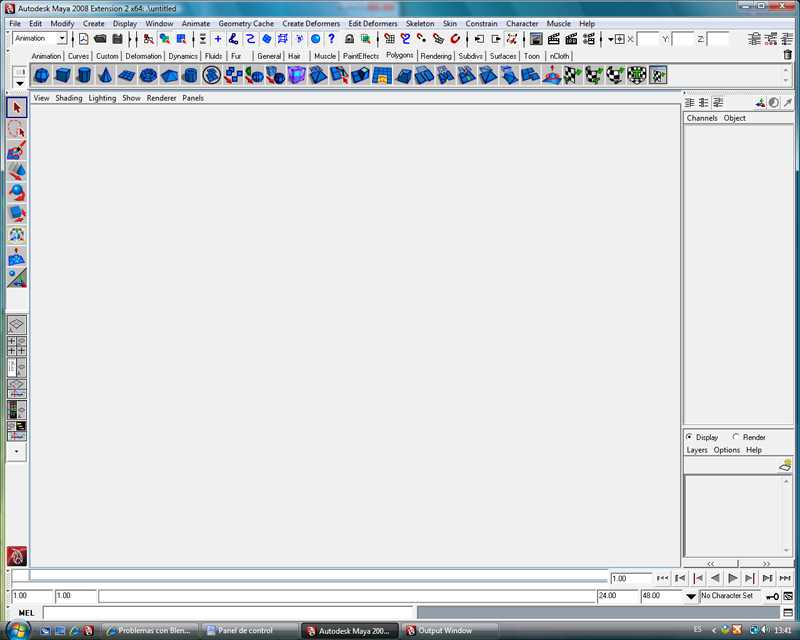800x640 pixels.
Task: Open the Skeleton menu
Action: click(x=420, y=23)
